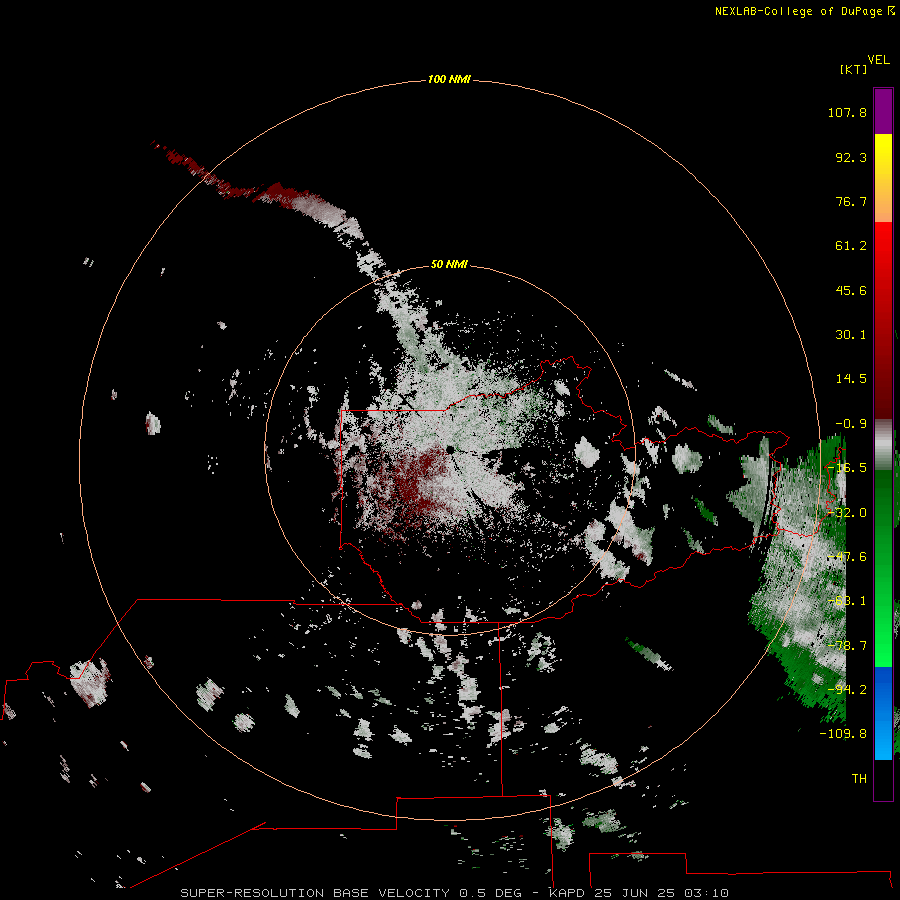This screenshot has width=900, height=900.
Task: Click the 50 NMI range ring label
Action: (449, 264)
